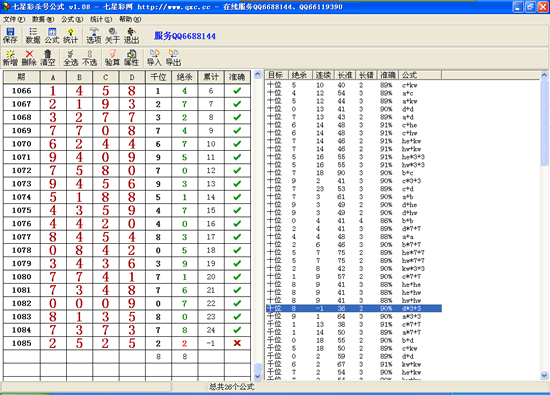Screen dimensions: 550x395
Task: Click the formula total count in status bar
Action: tap(232, 387)
